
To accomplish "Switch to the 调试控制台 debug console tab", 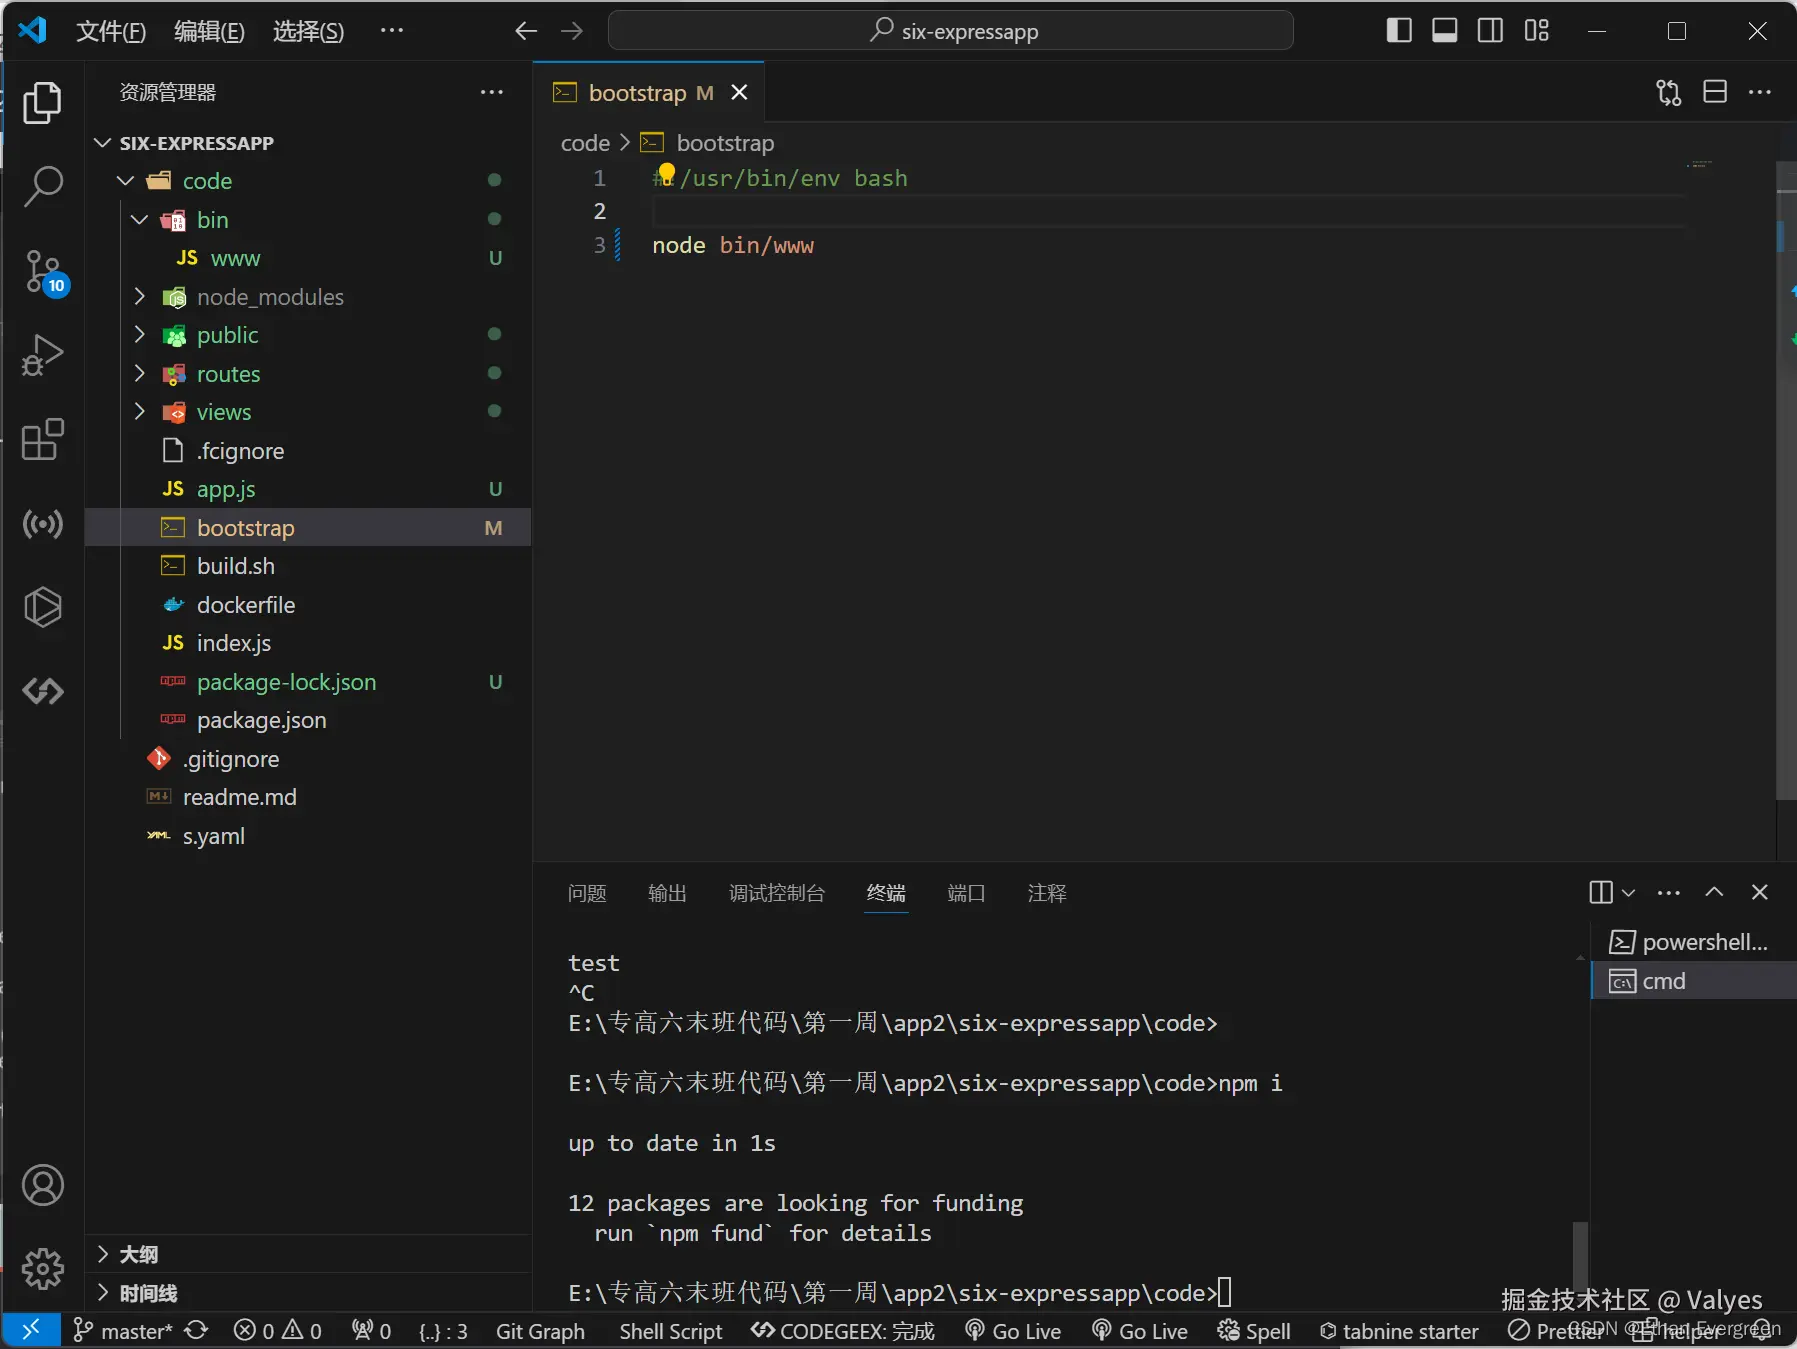I will tap(777, 893).
